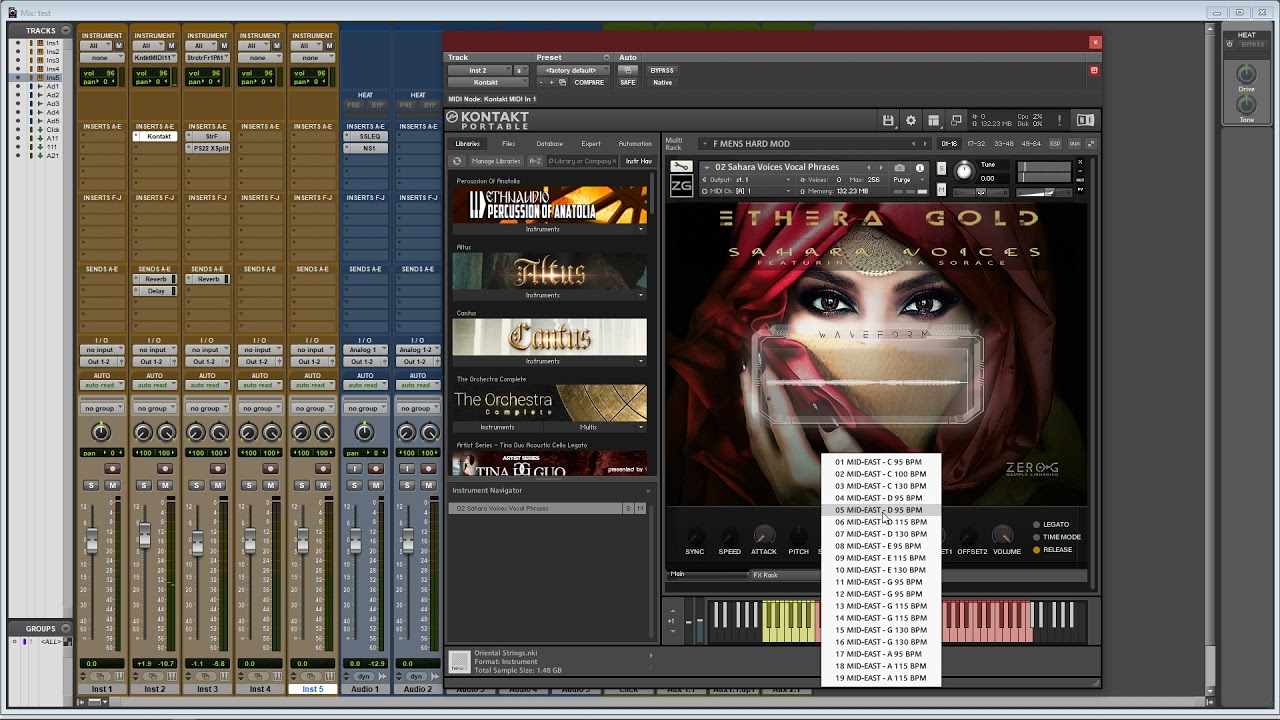The image size is (1280, 720).
Task: Click the Audio 1 volume fader
Action: [x=355, y=541]
